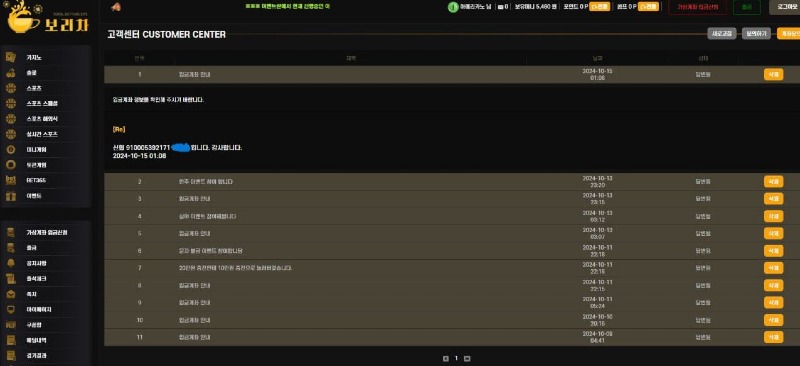
Task: Go to 가상계좌 입금신청 in sidebar menu
Action: [47, 232]
